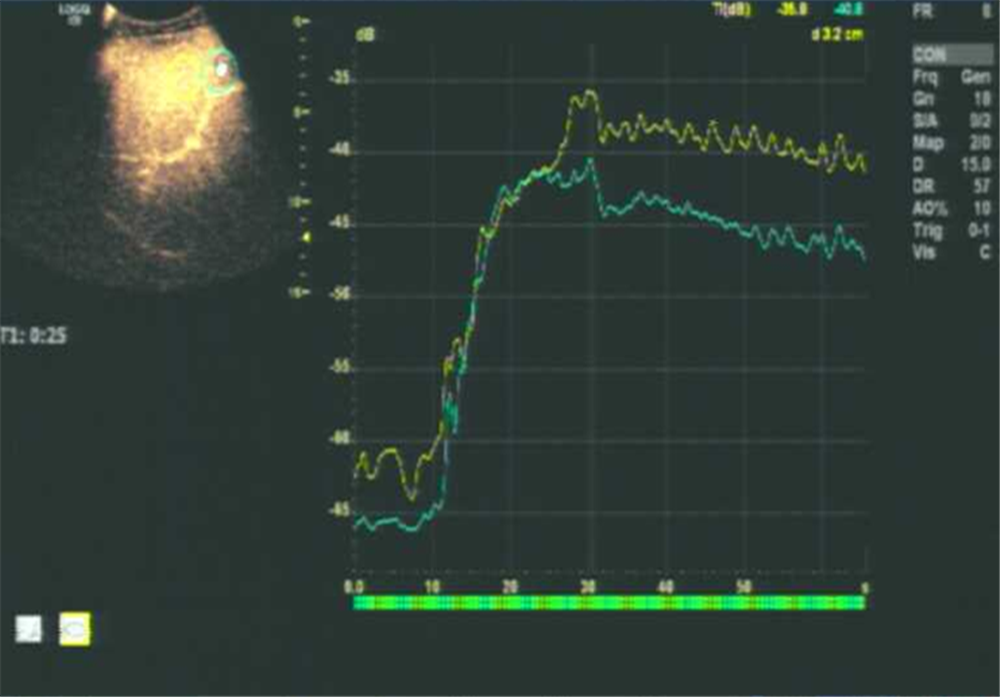Click the white curve-trace icon at bottom left
Viewport: 1000px width, 697px height.
coord(29,628)
